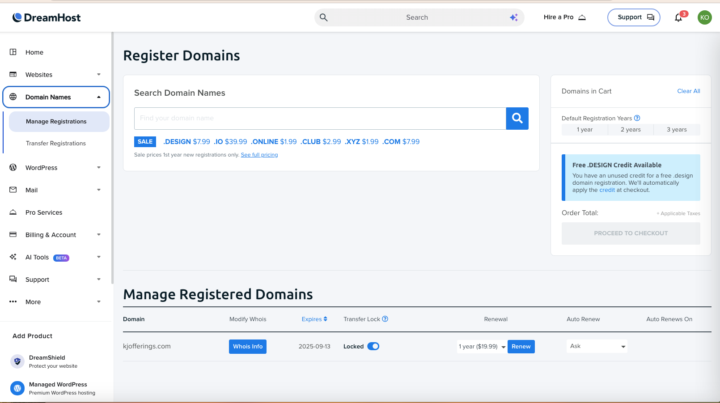Image resolution: width=720 pixels, height=403 pixels.
Task: Click the Renew button for kjofferings.com
Action: 521,347
